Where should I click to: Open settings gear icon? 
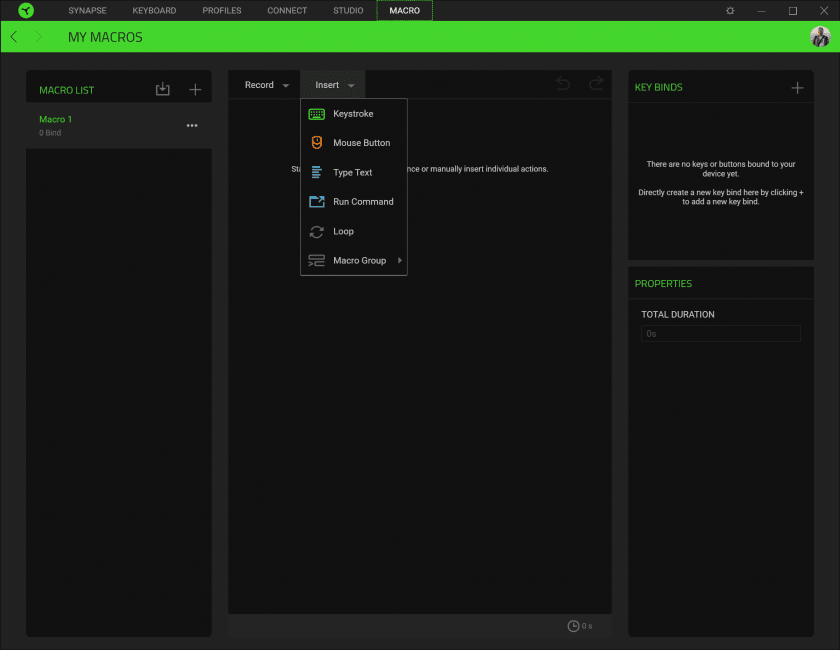tap(730, 11)
